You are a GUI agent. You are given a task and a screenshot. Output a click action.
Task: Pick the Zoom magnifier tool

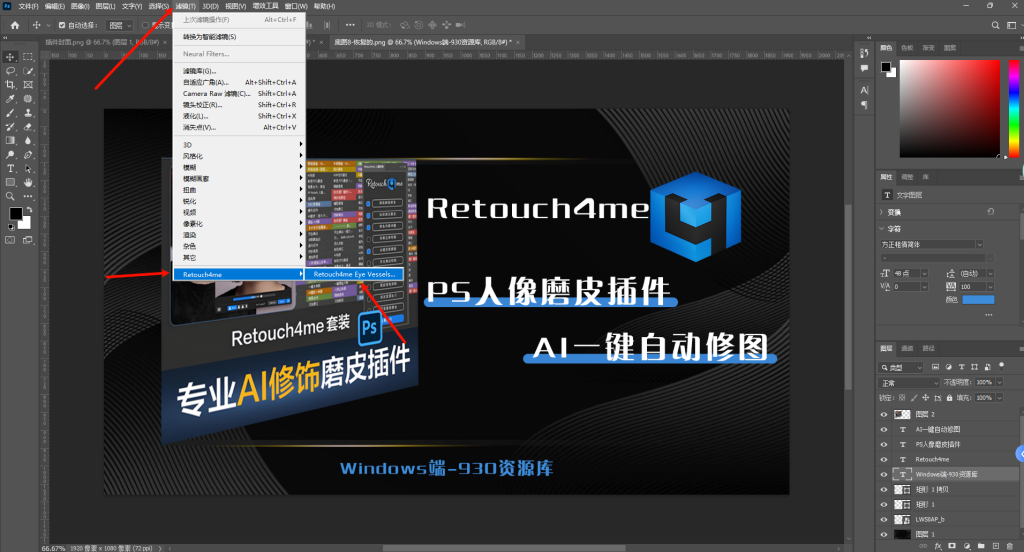pos(10,197)
